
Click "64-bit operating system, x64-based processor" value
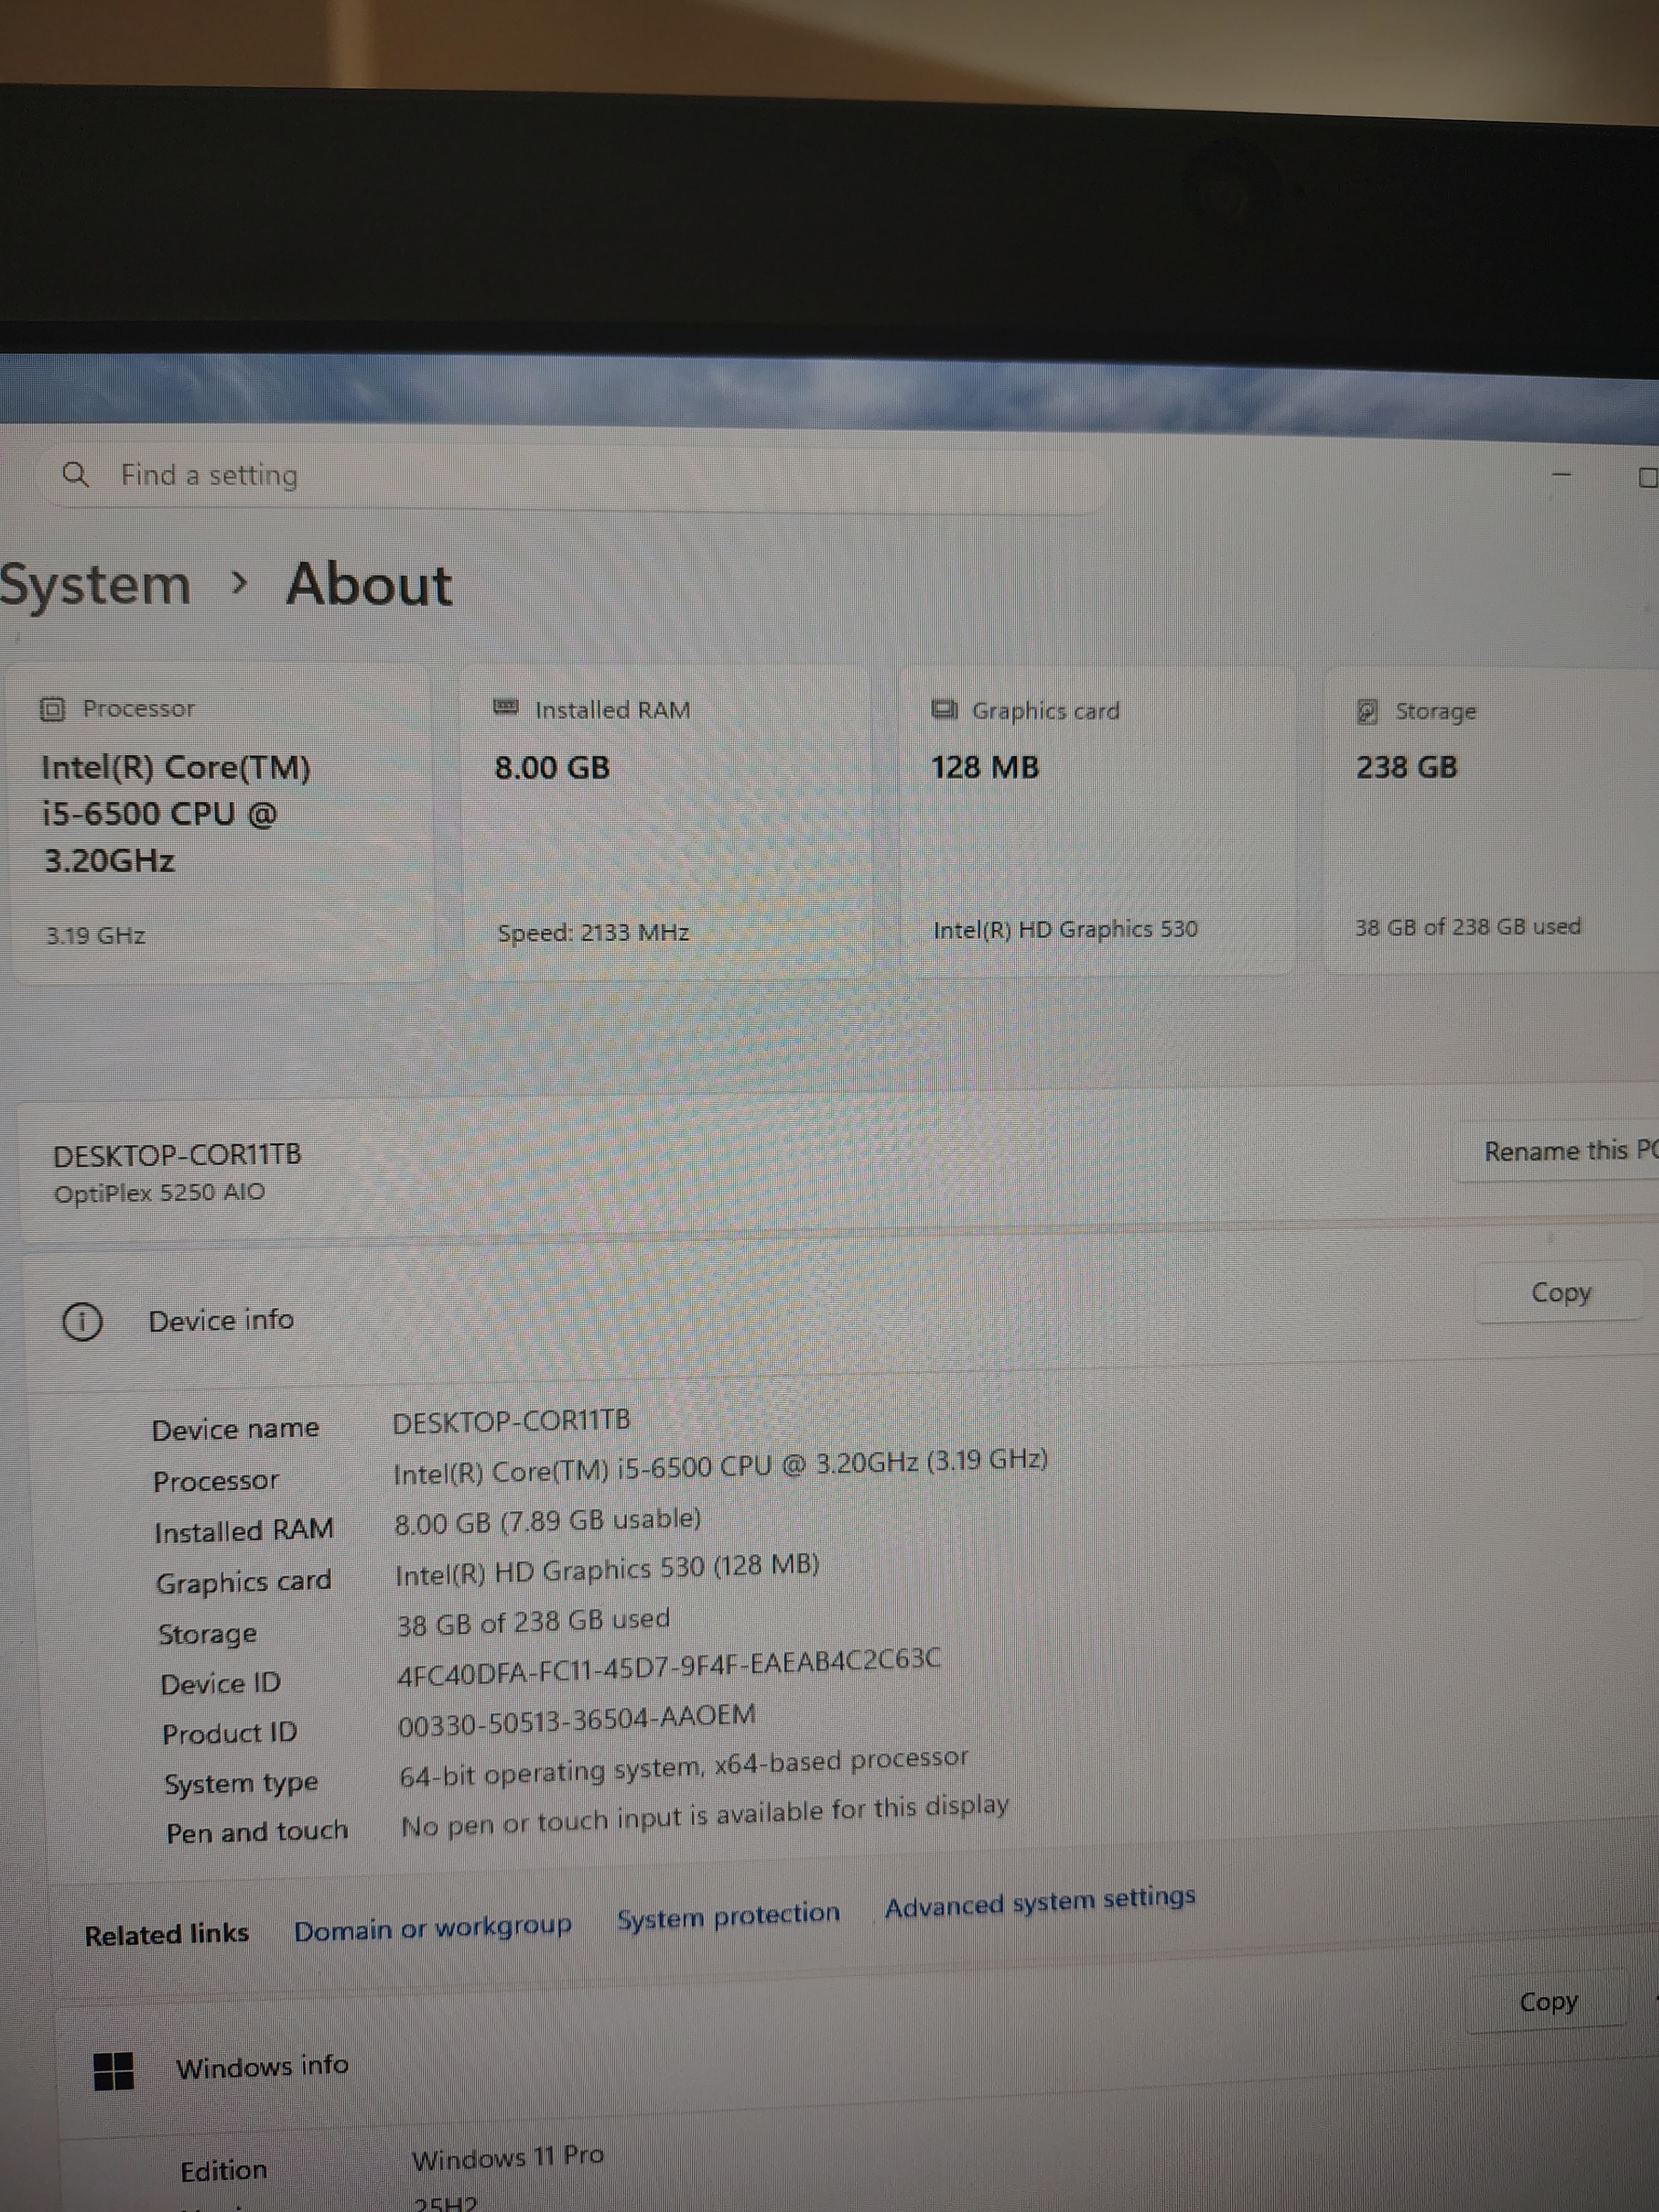tap(684, 1768)
